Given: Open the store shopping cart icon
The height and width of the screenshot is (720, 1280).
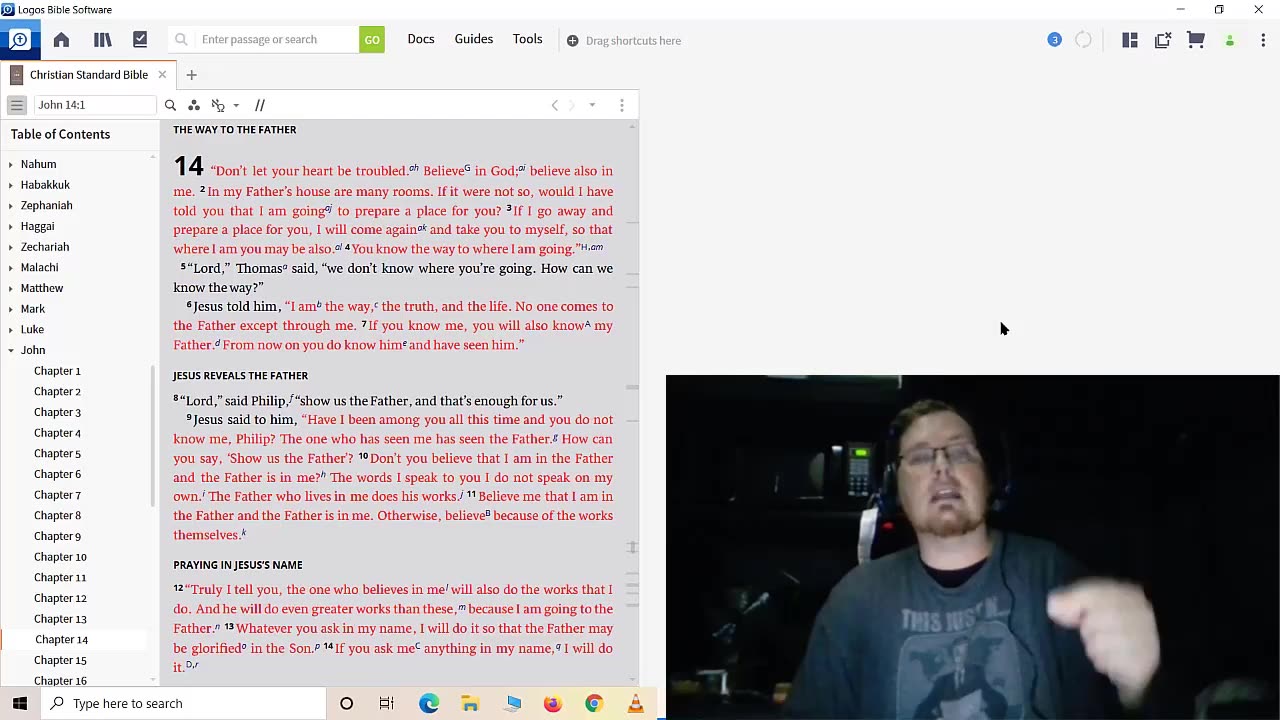Looking at the screenshot, I should [x=1196, y=40].
